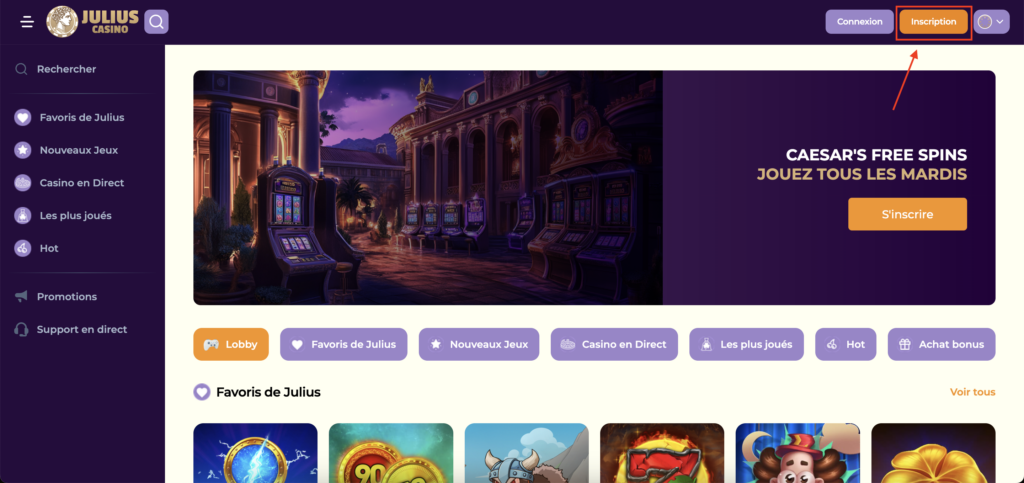Screen dimensions: 1024x483
Task: Switch to the Nouveaux Jeux category tab
Action: click(x=479, y=344)
